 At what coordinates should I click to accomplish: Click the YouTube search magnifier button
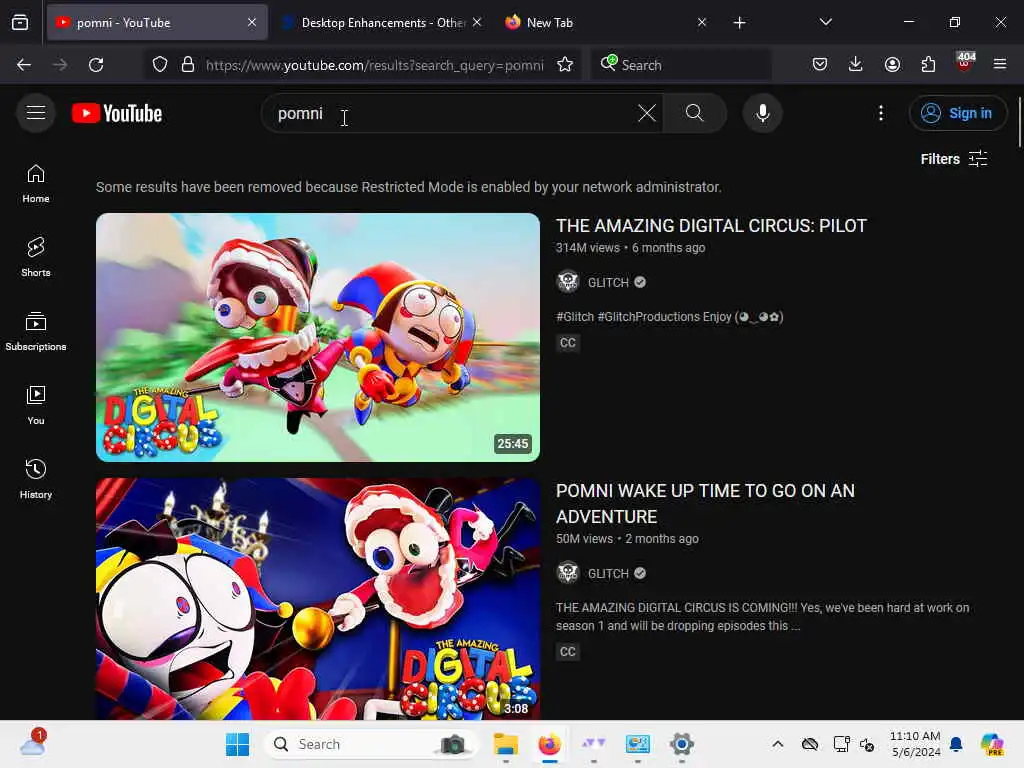694,113
